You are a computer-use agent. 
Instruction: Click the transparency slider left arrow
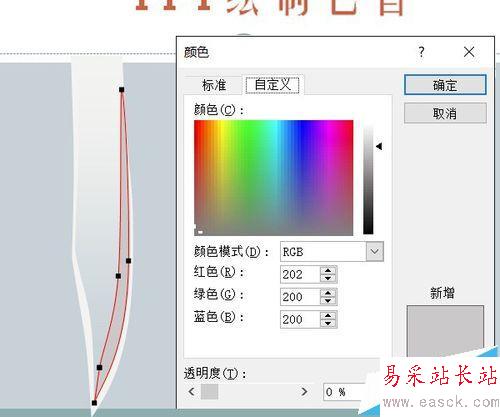(191, 391)
